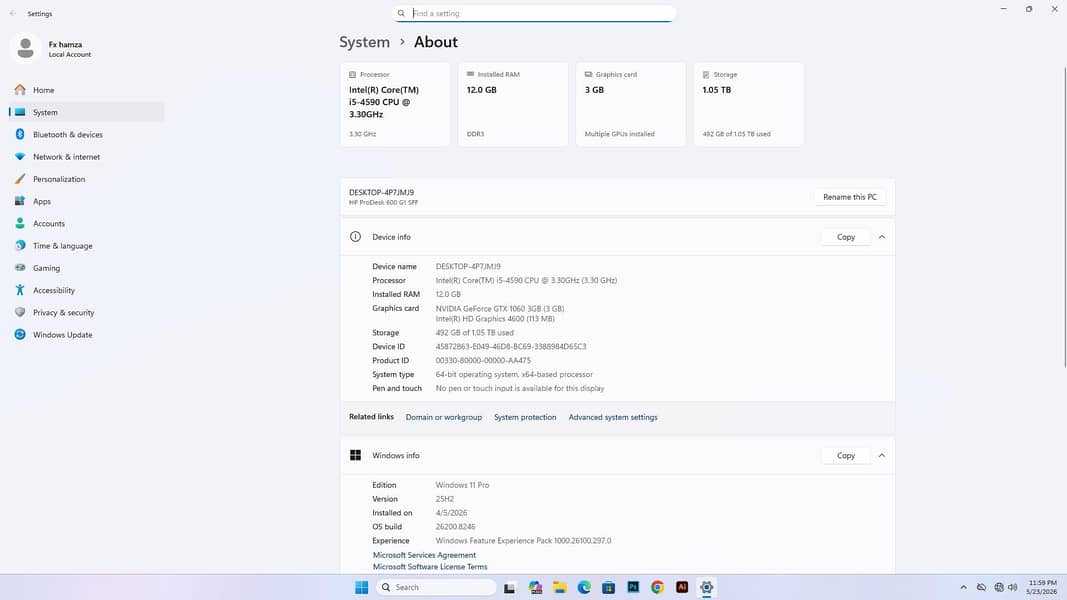The height and width of the screenshot is (600, 1067).
Task: Launch Microsoft Edge from the taskbar
Action: 584,588
